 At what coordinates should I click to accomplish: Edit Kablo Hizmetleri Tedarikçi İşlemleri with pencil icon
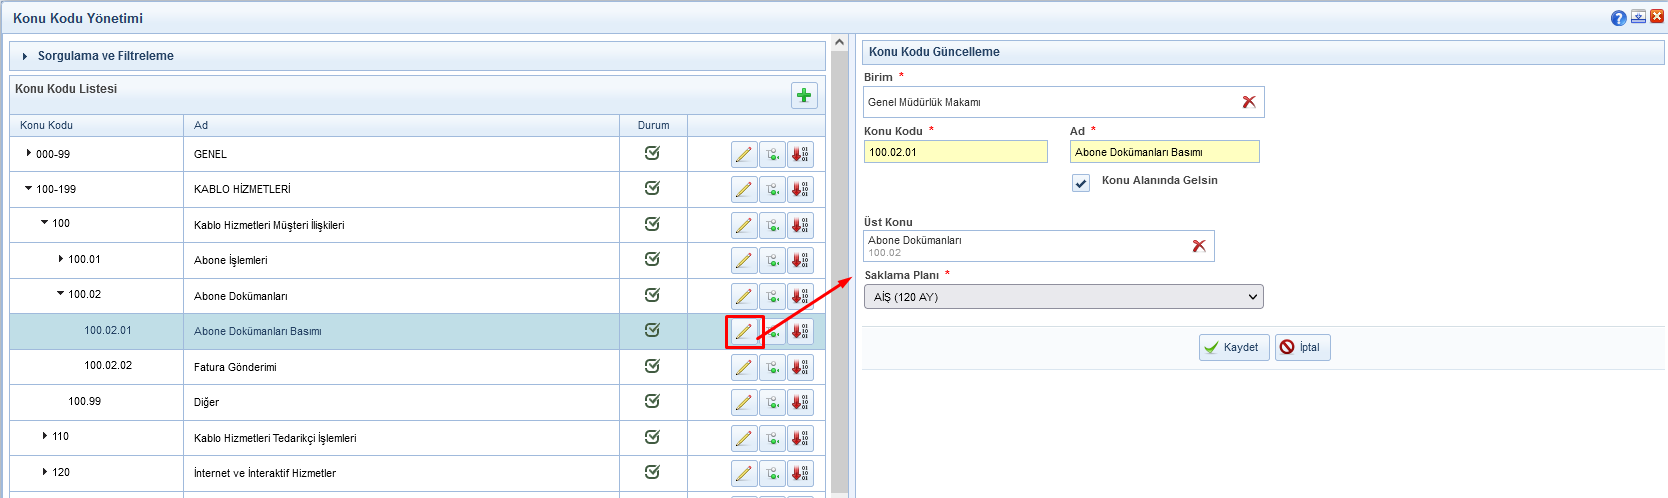744,438
